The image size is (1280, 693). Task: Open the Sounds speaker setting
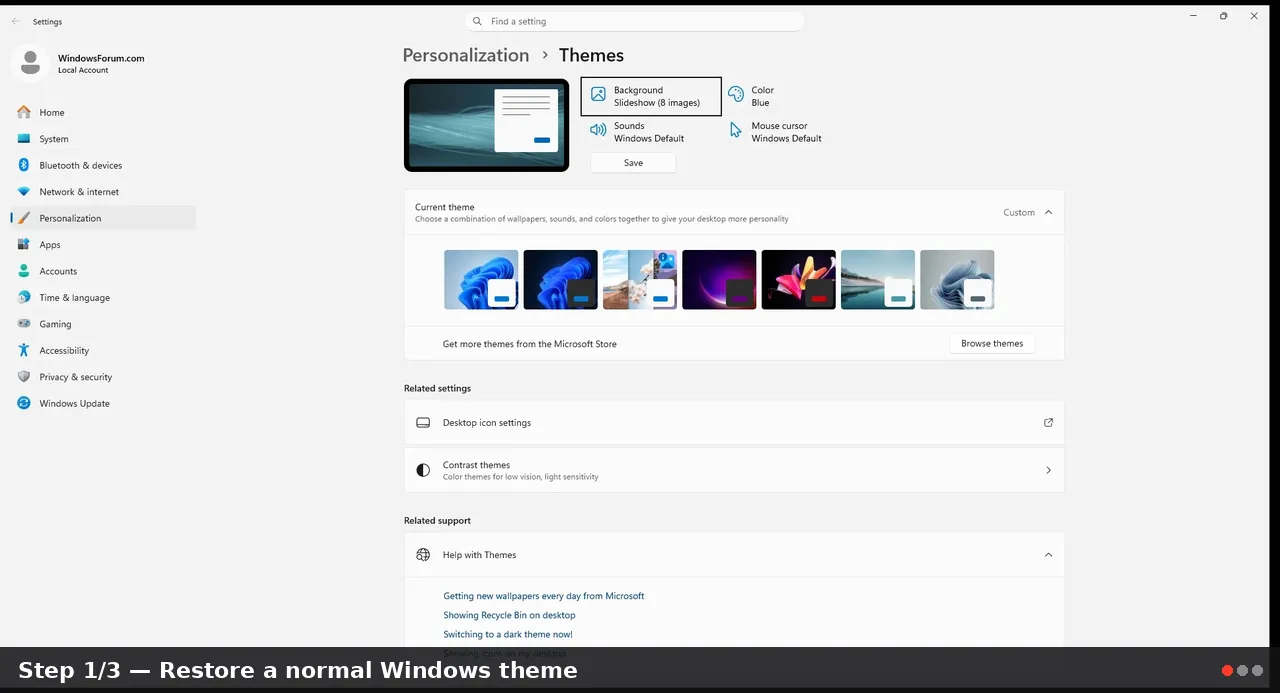[637, 132]
